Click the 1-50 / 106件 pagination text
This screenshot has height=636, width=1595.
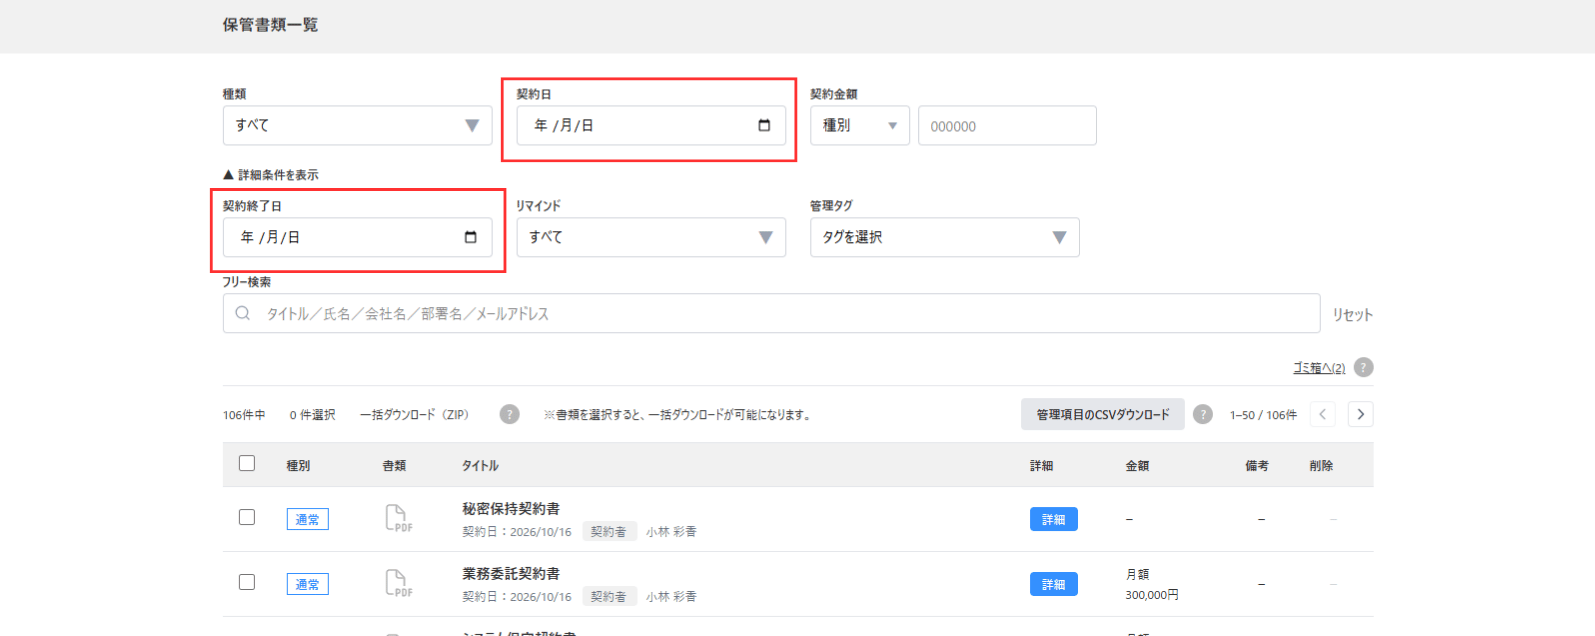pyautogui.click(x=1263, y=415)
